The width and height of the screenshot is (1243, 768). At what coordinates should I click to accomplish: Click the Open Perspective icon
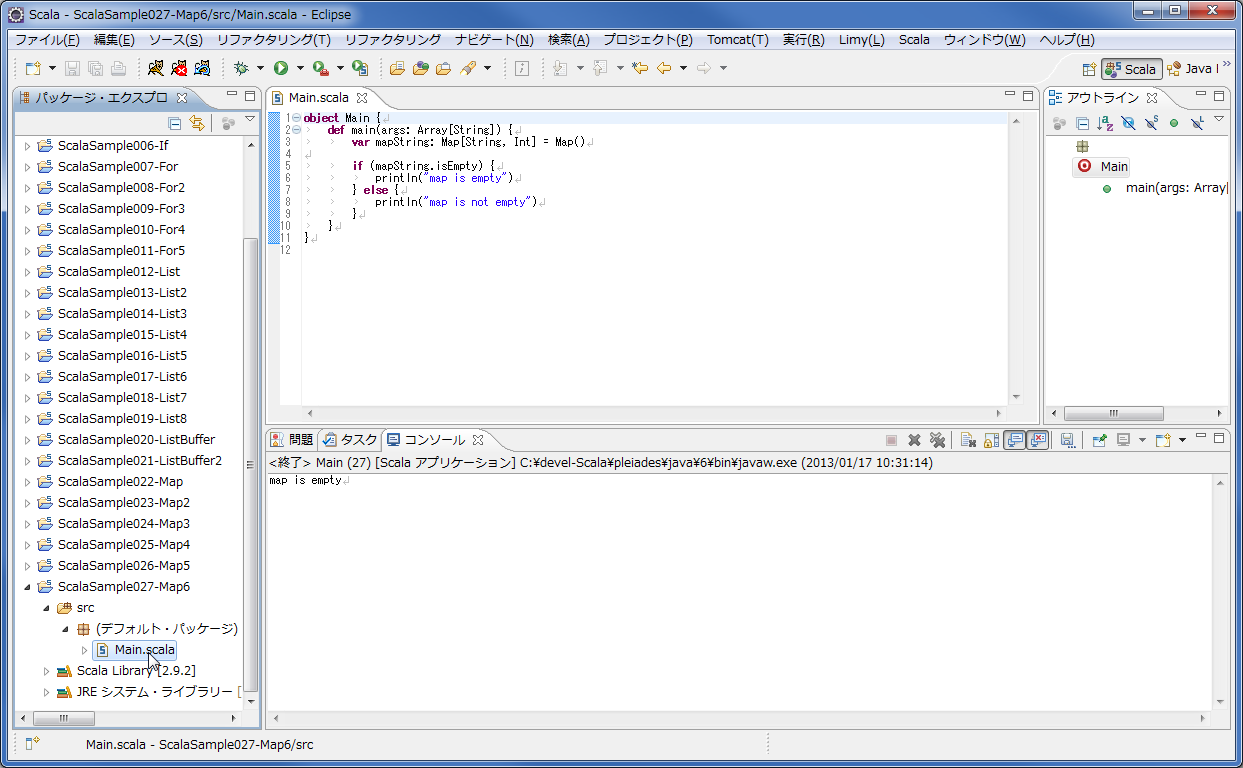pos(1089,69)
